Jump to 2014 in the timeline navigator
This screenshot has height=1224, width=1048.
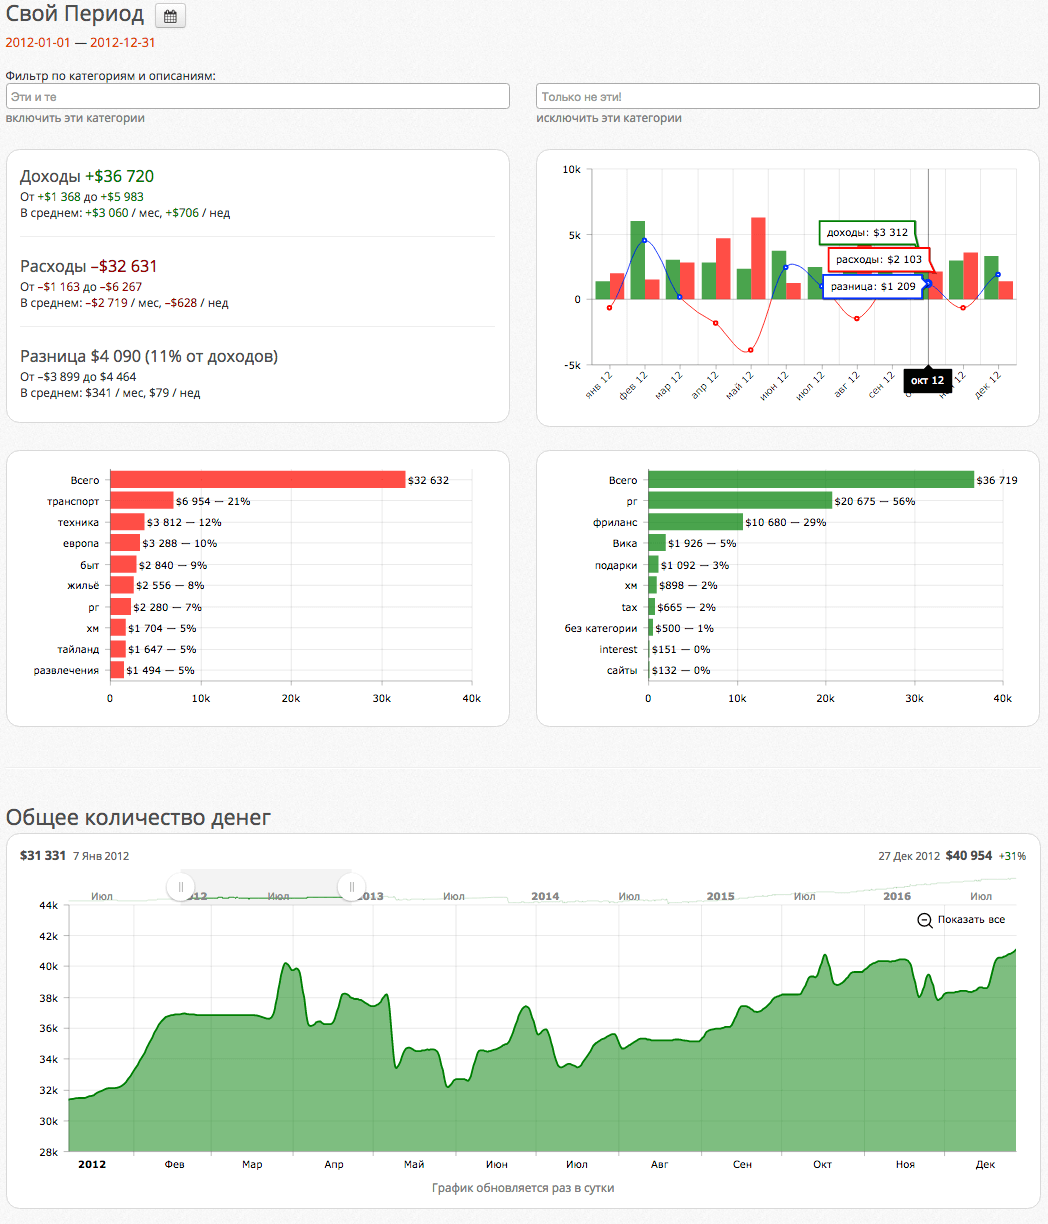pyautogui.click(x=545, y=896)
